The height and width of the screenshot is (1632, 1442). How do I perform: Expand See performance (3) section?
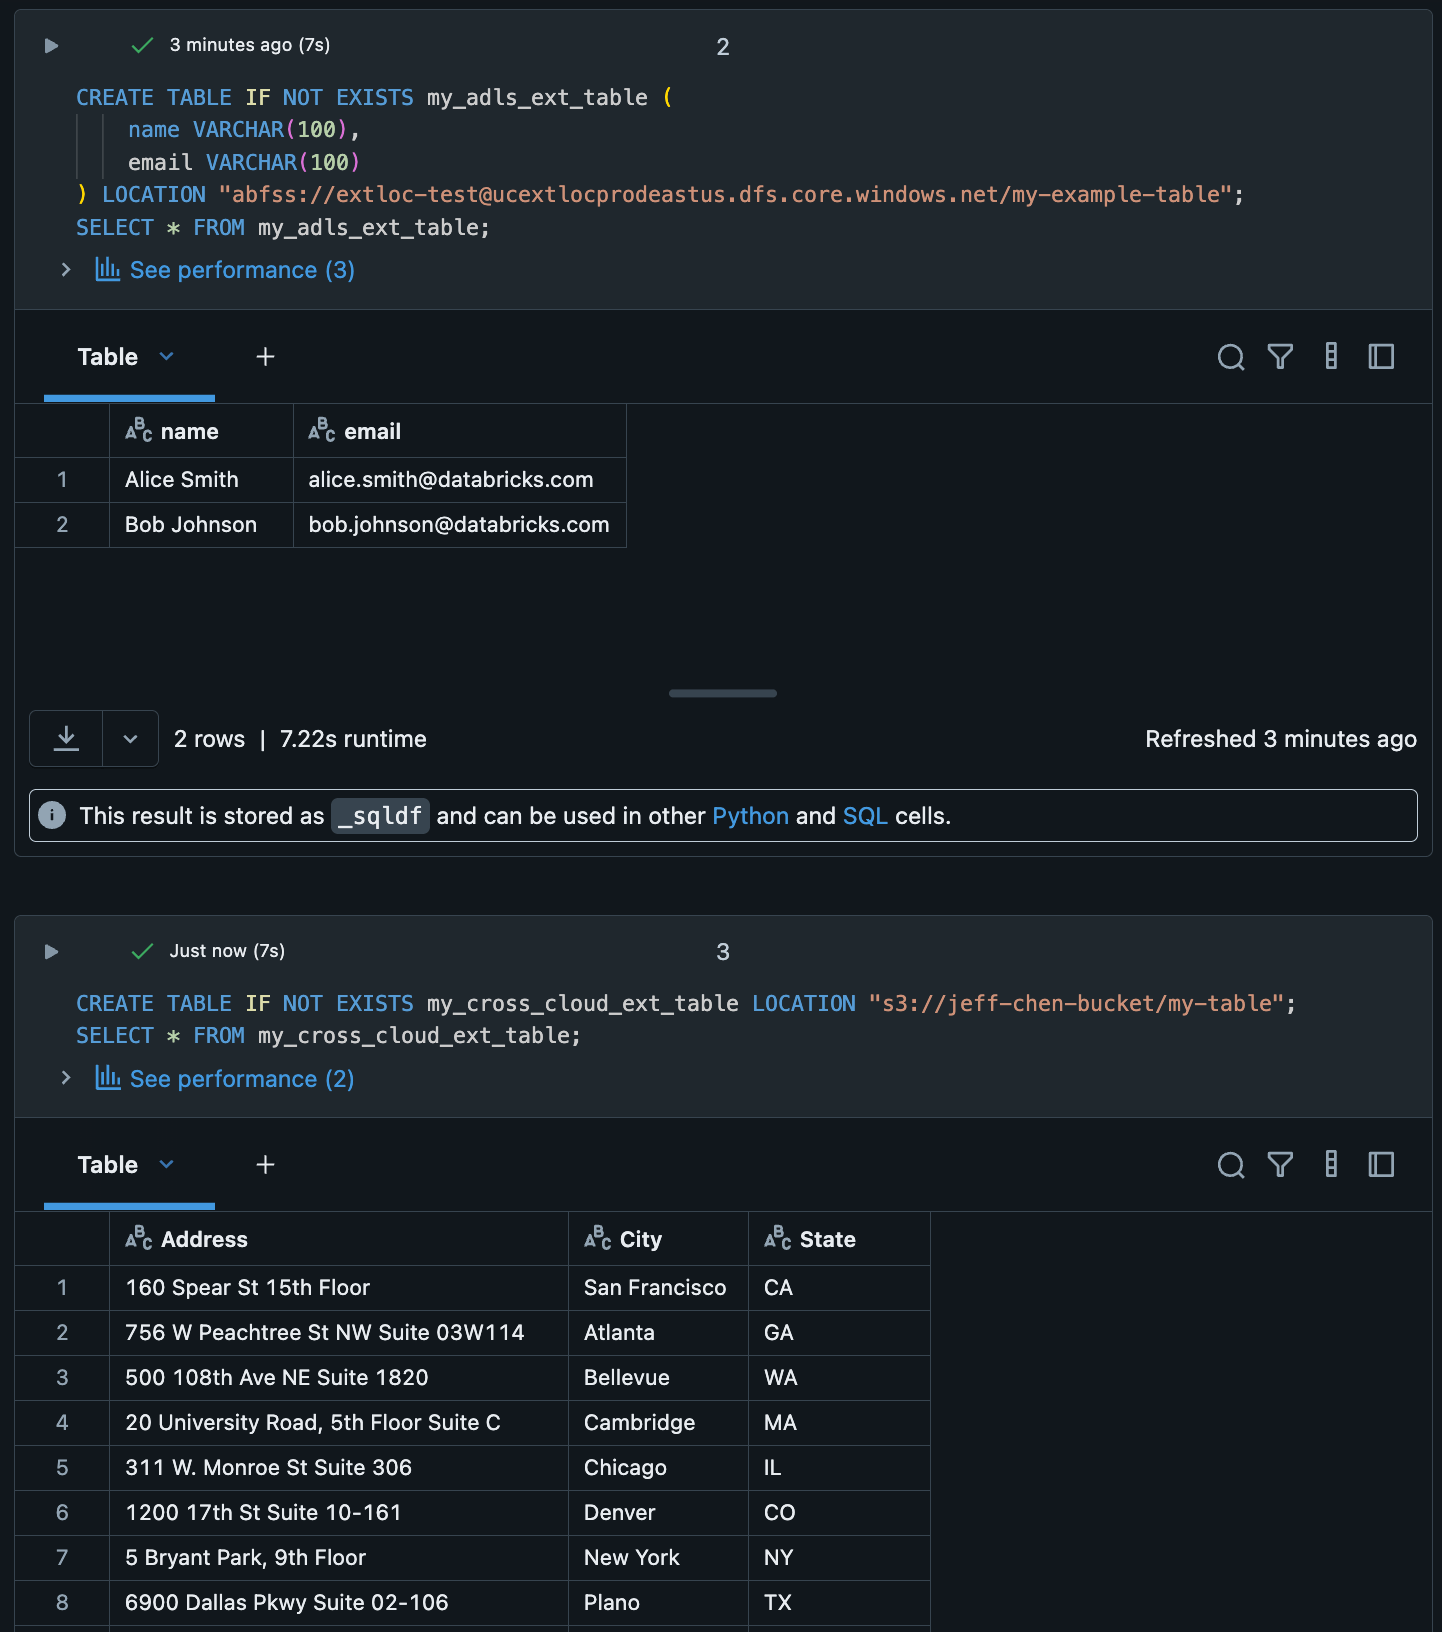click(x=66, y=270)
